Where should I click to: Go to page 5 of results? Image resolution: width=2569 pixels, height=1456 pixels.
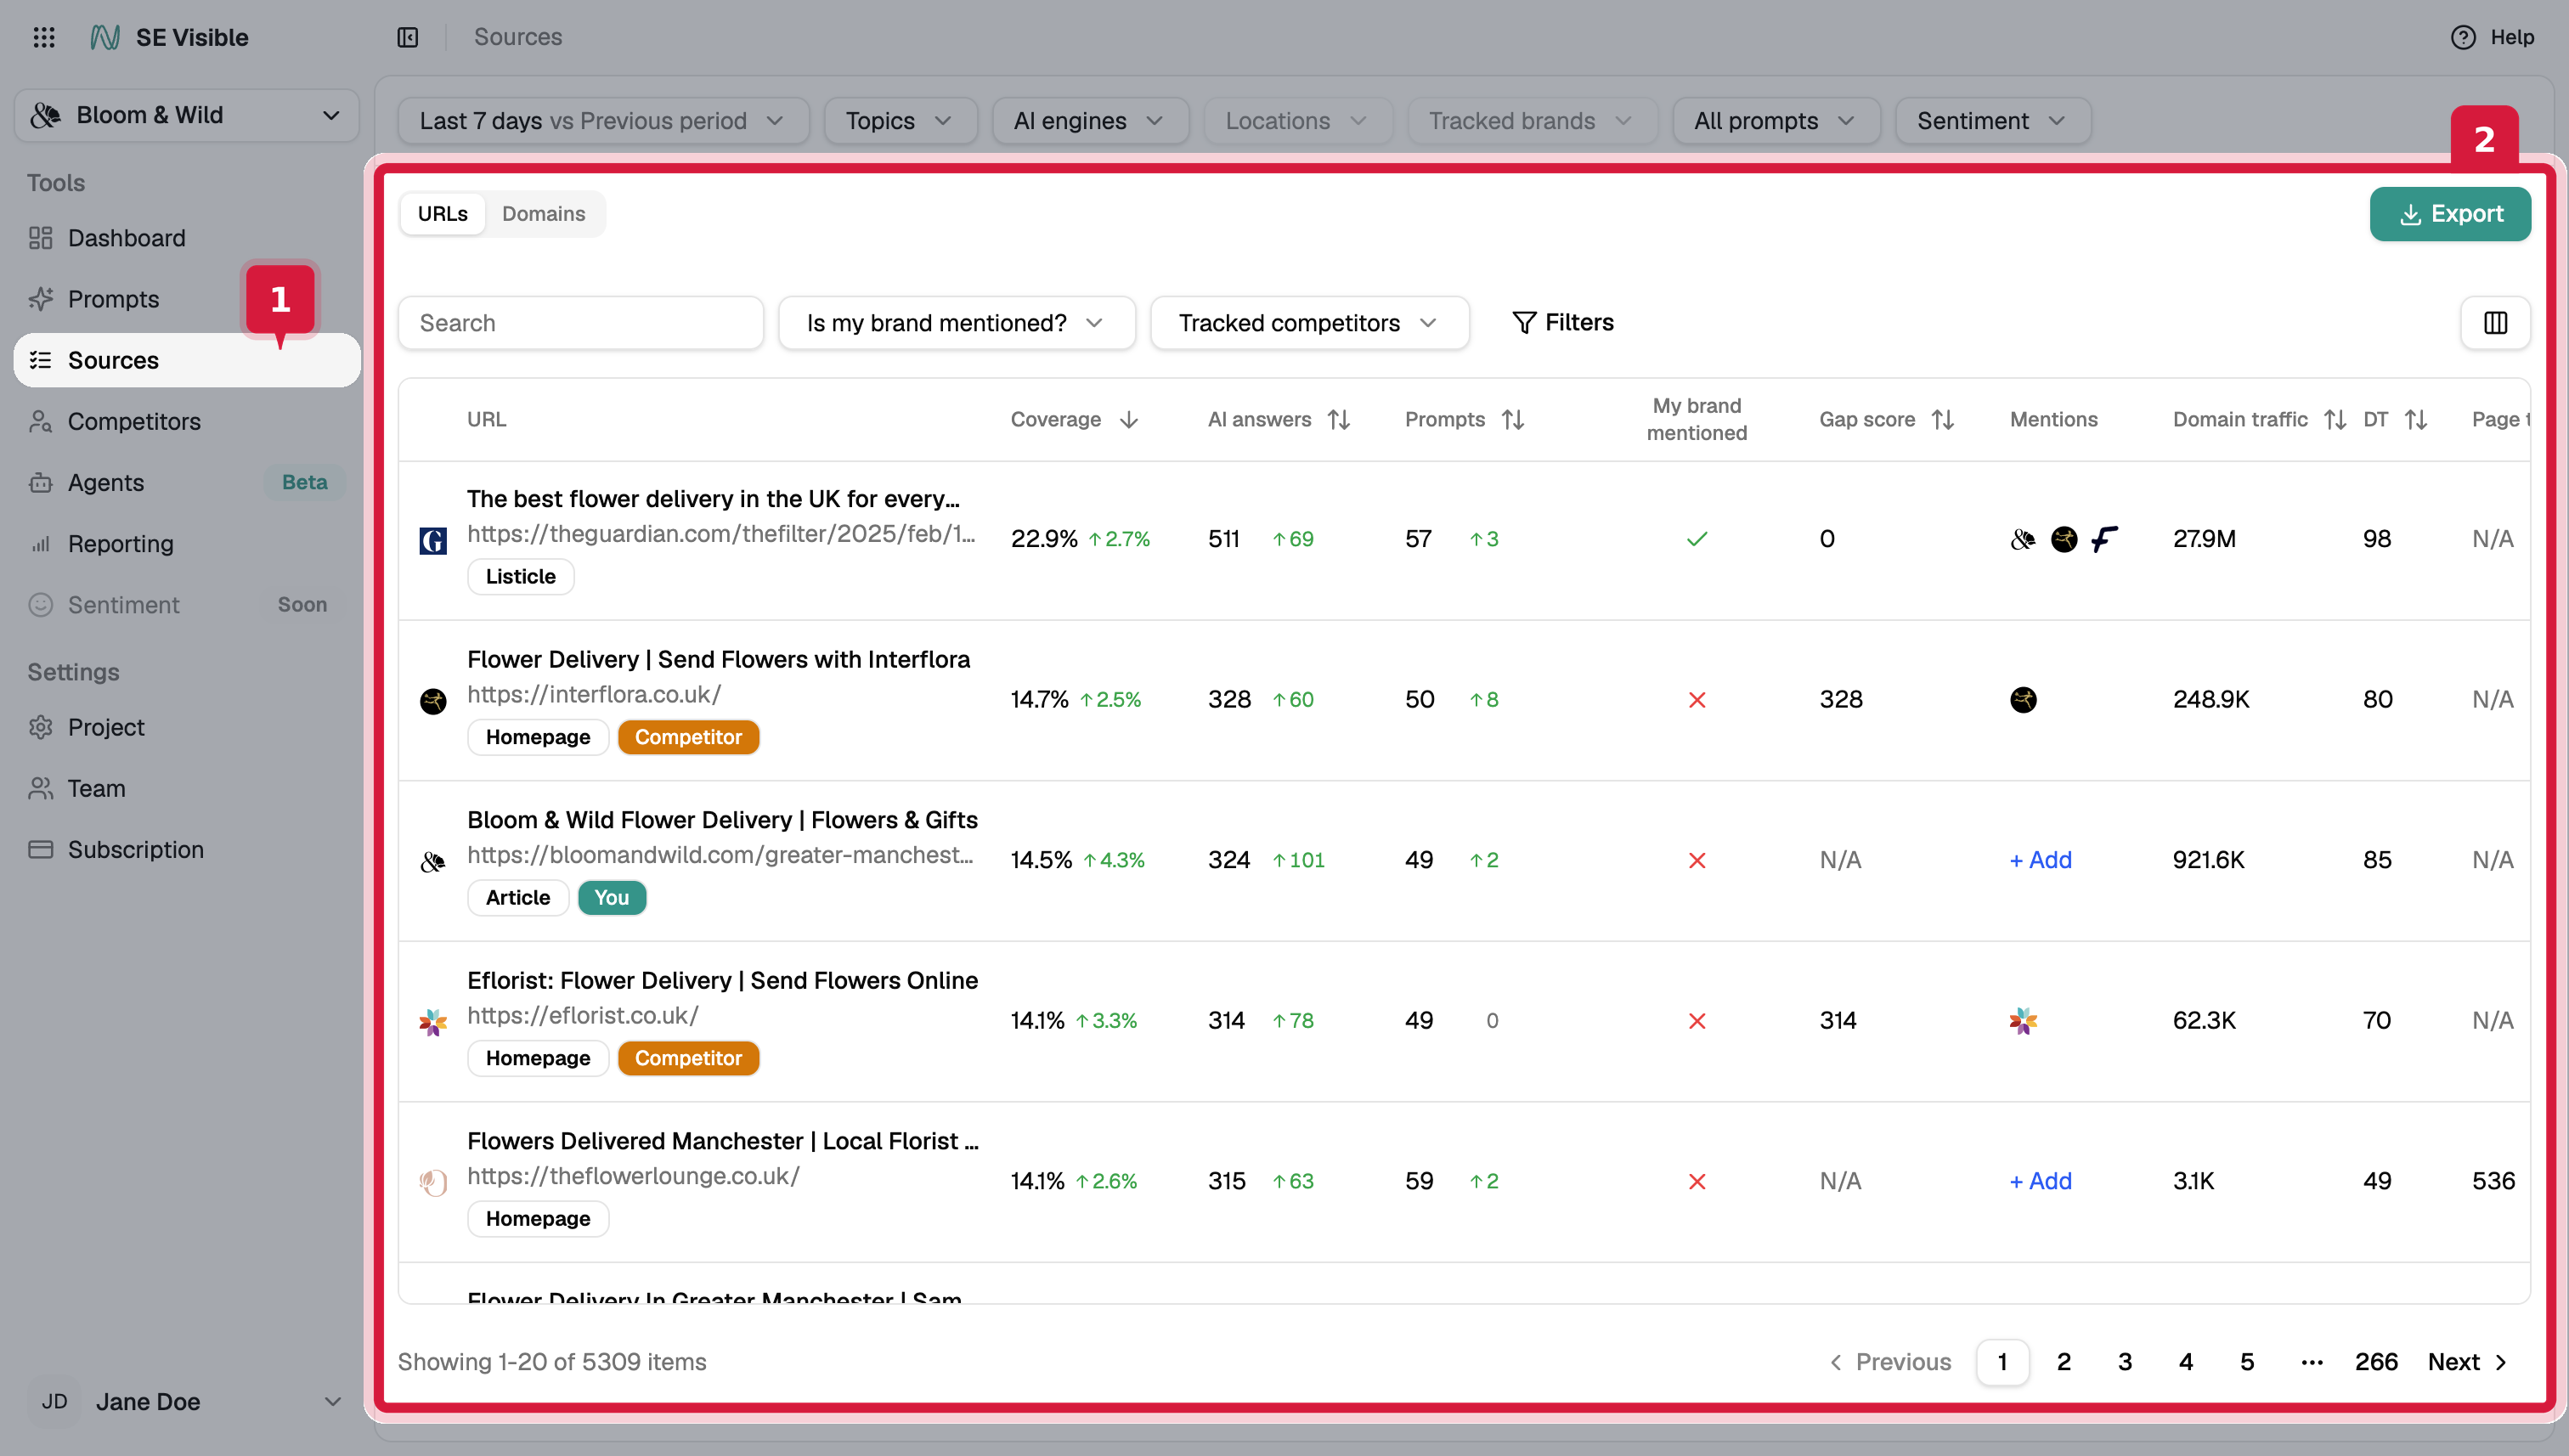pyautogui.click(x=2247, y=1361)
